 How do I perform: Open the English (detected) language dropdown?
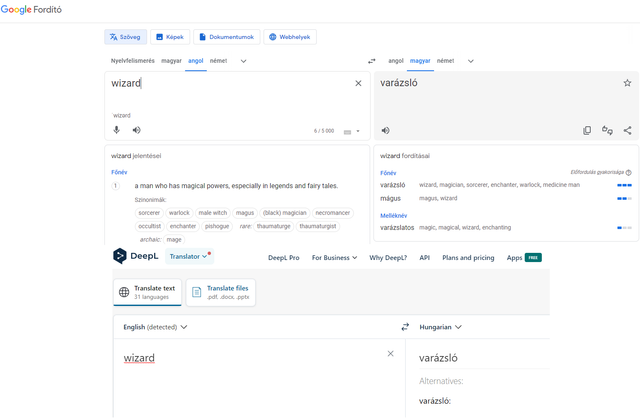[155, 327]
